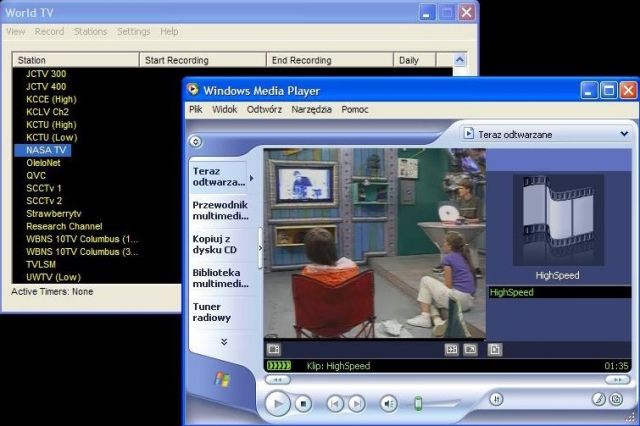The height and width of the screenshot is (426, 640).
Task: Select KCLV Ch2 station
Action: (47, 112)
